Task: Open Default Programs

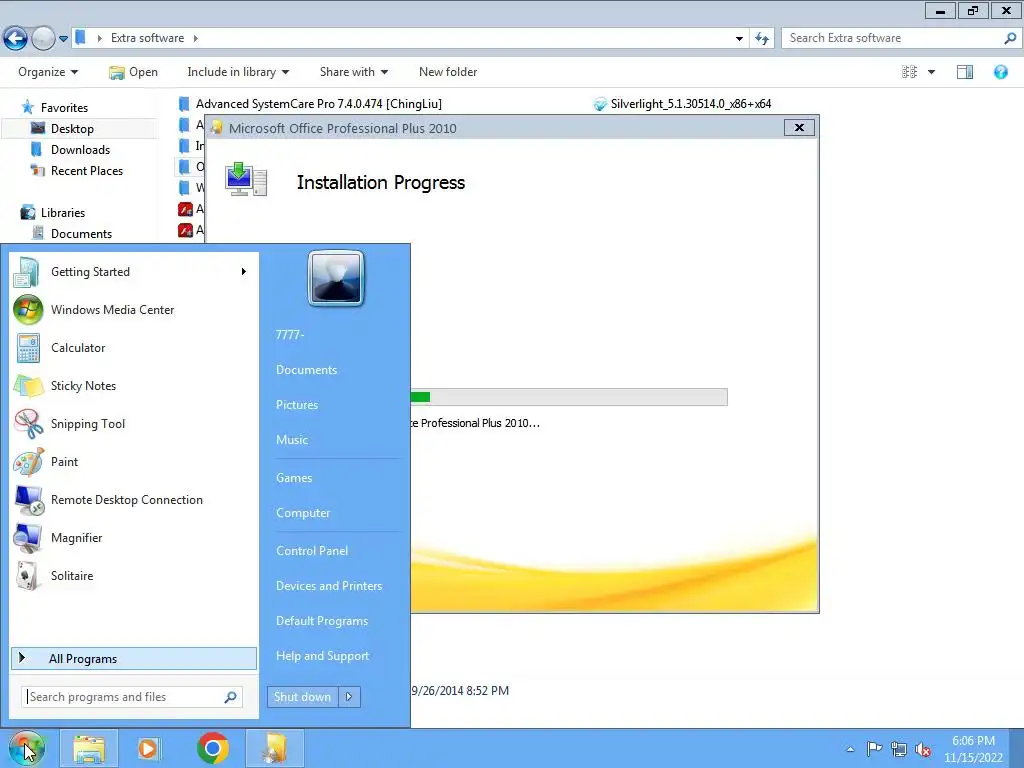Action: pyautogui.click(x=322, y=621)
